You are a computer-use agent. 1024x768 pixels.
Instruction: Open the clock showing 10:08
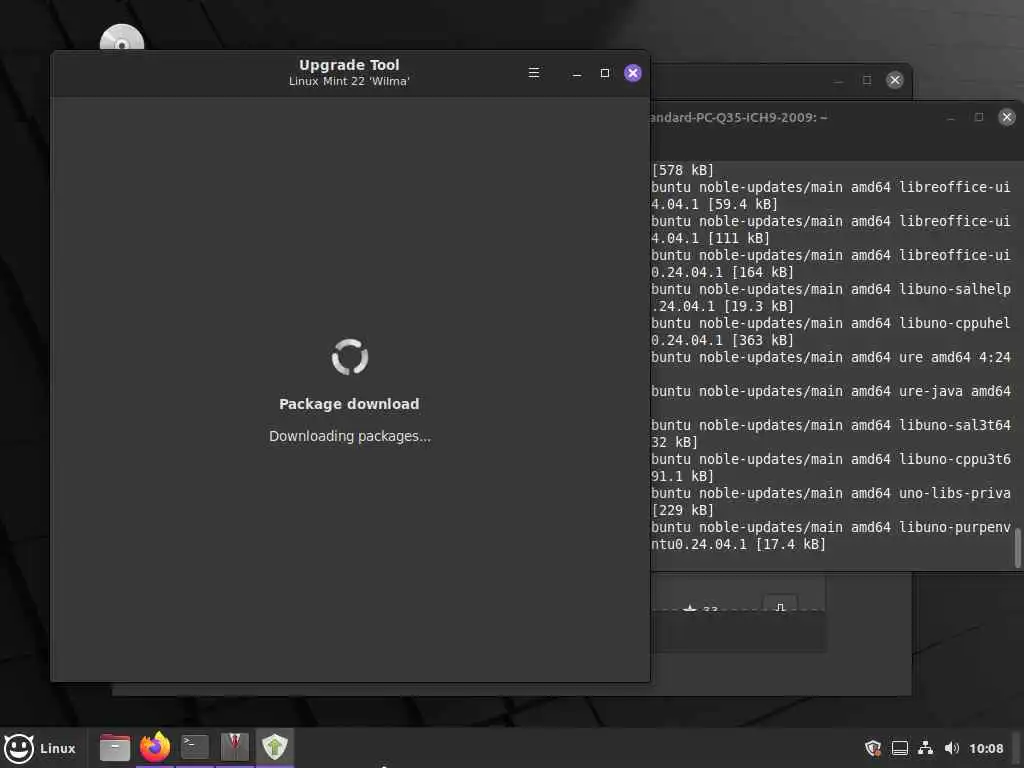coord(986,748)
